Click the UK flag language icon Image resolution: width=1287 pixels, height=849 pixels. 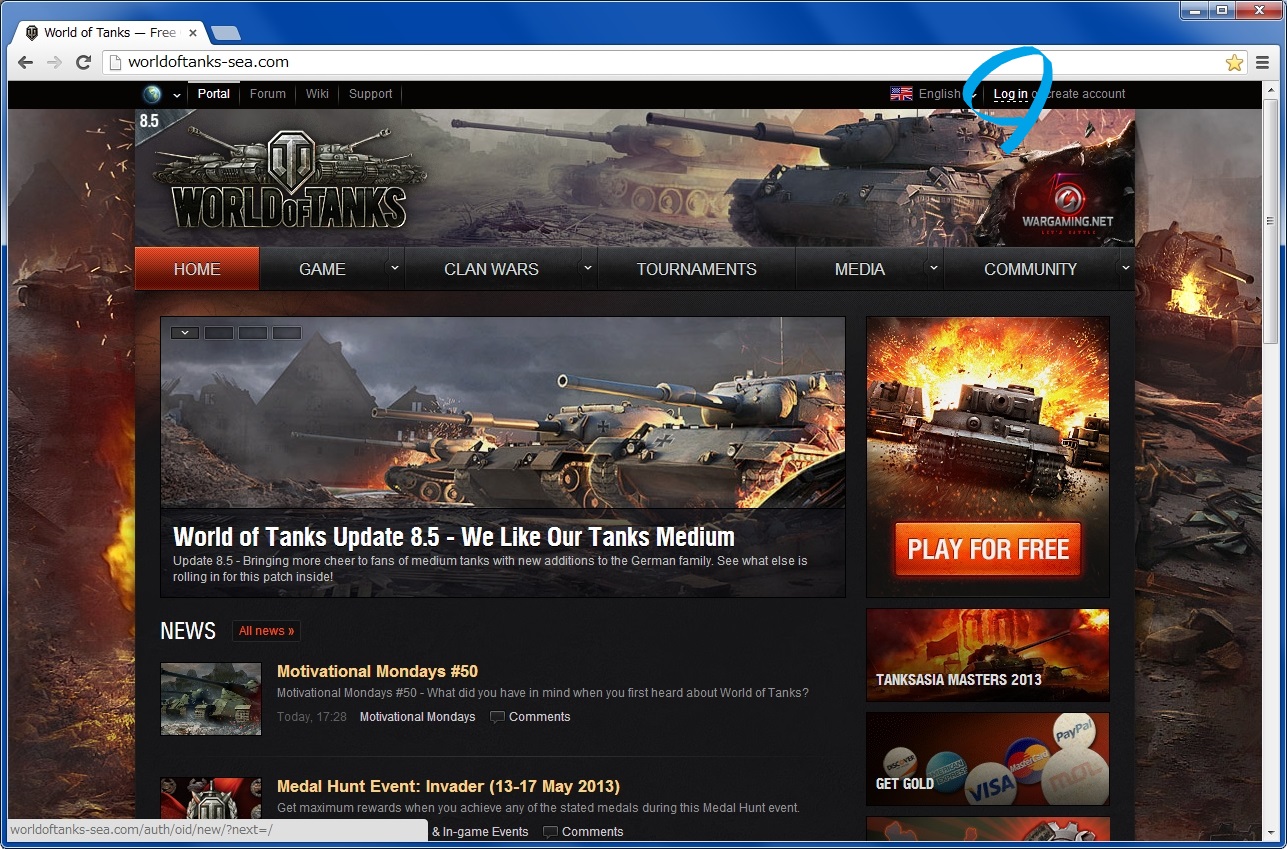(901, 94)
